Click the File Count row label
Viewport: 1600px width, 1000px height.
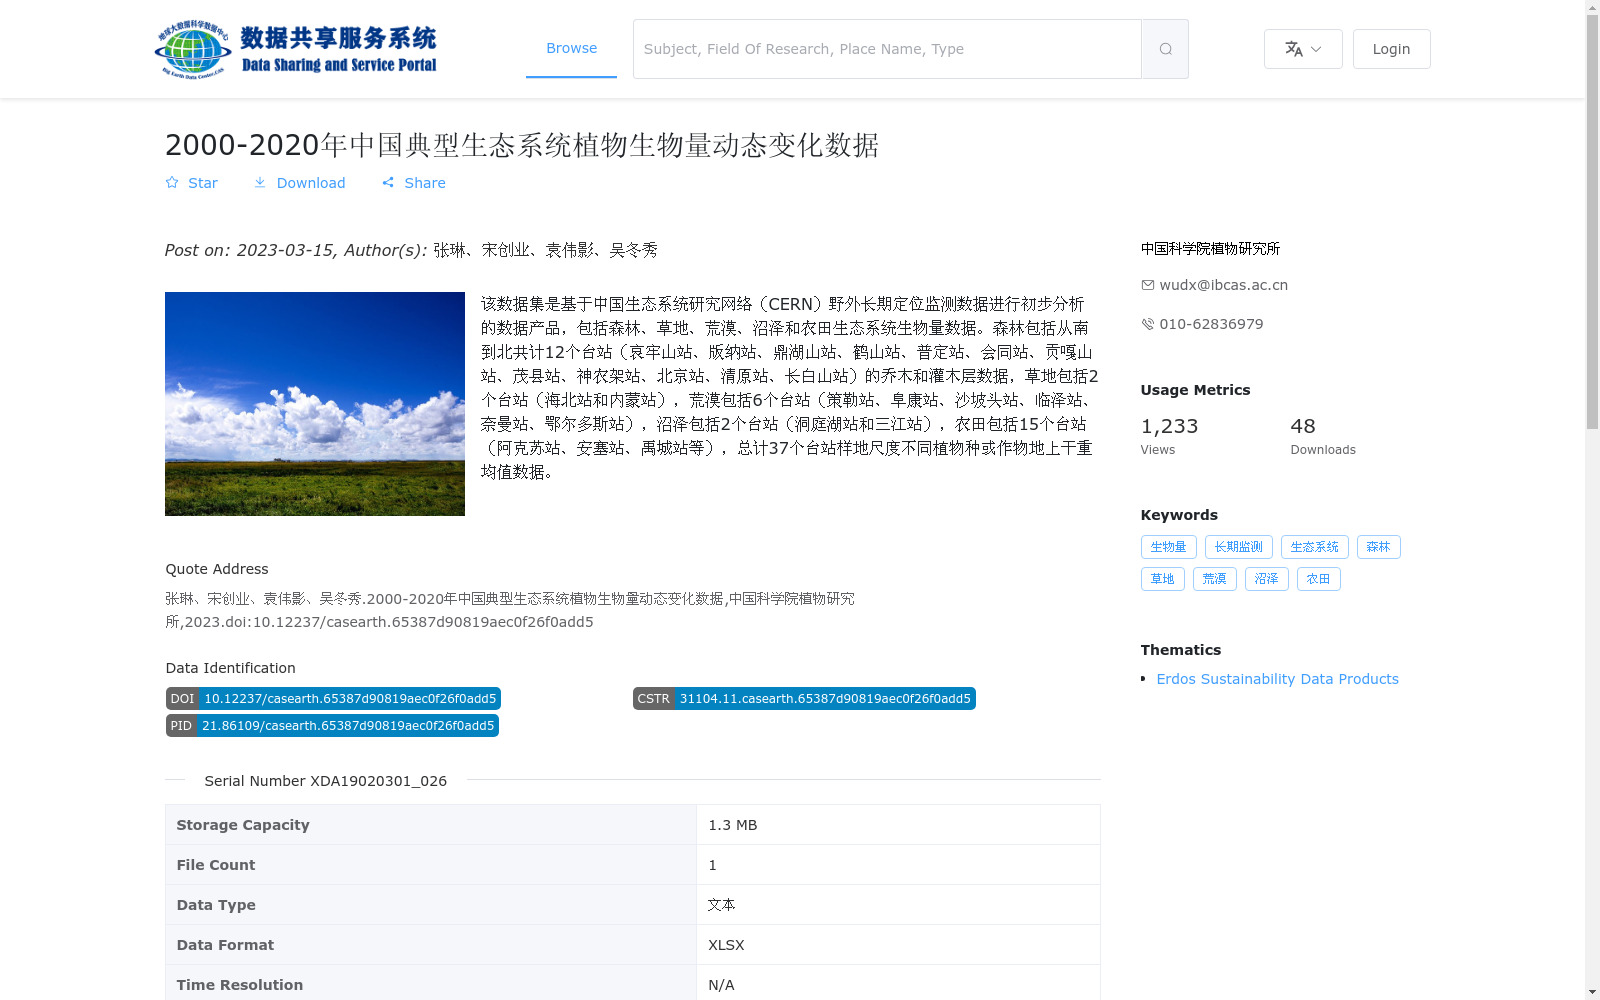[216, 865]
